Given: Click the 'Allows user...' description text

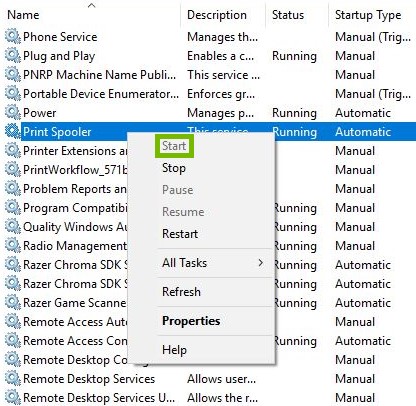Looking at the screenshot, I should point(221,379).
